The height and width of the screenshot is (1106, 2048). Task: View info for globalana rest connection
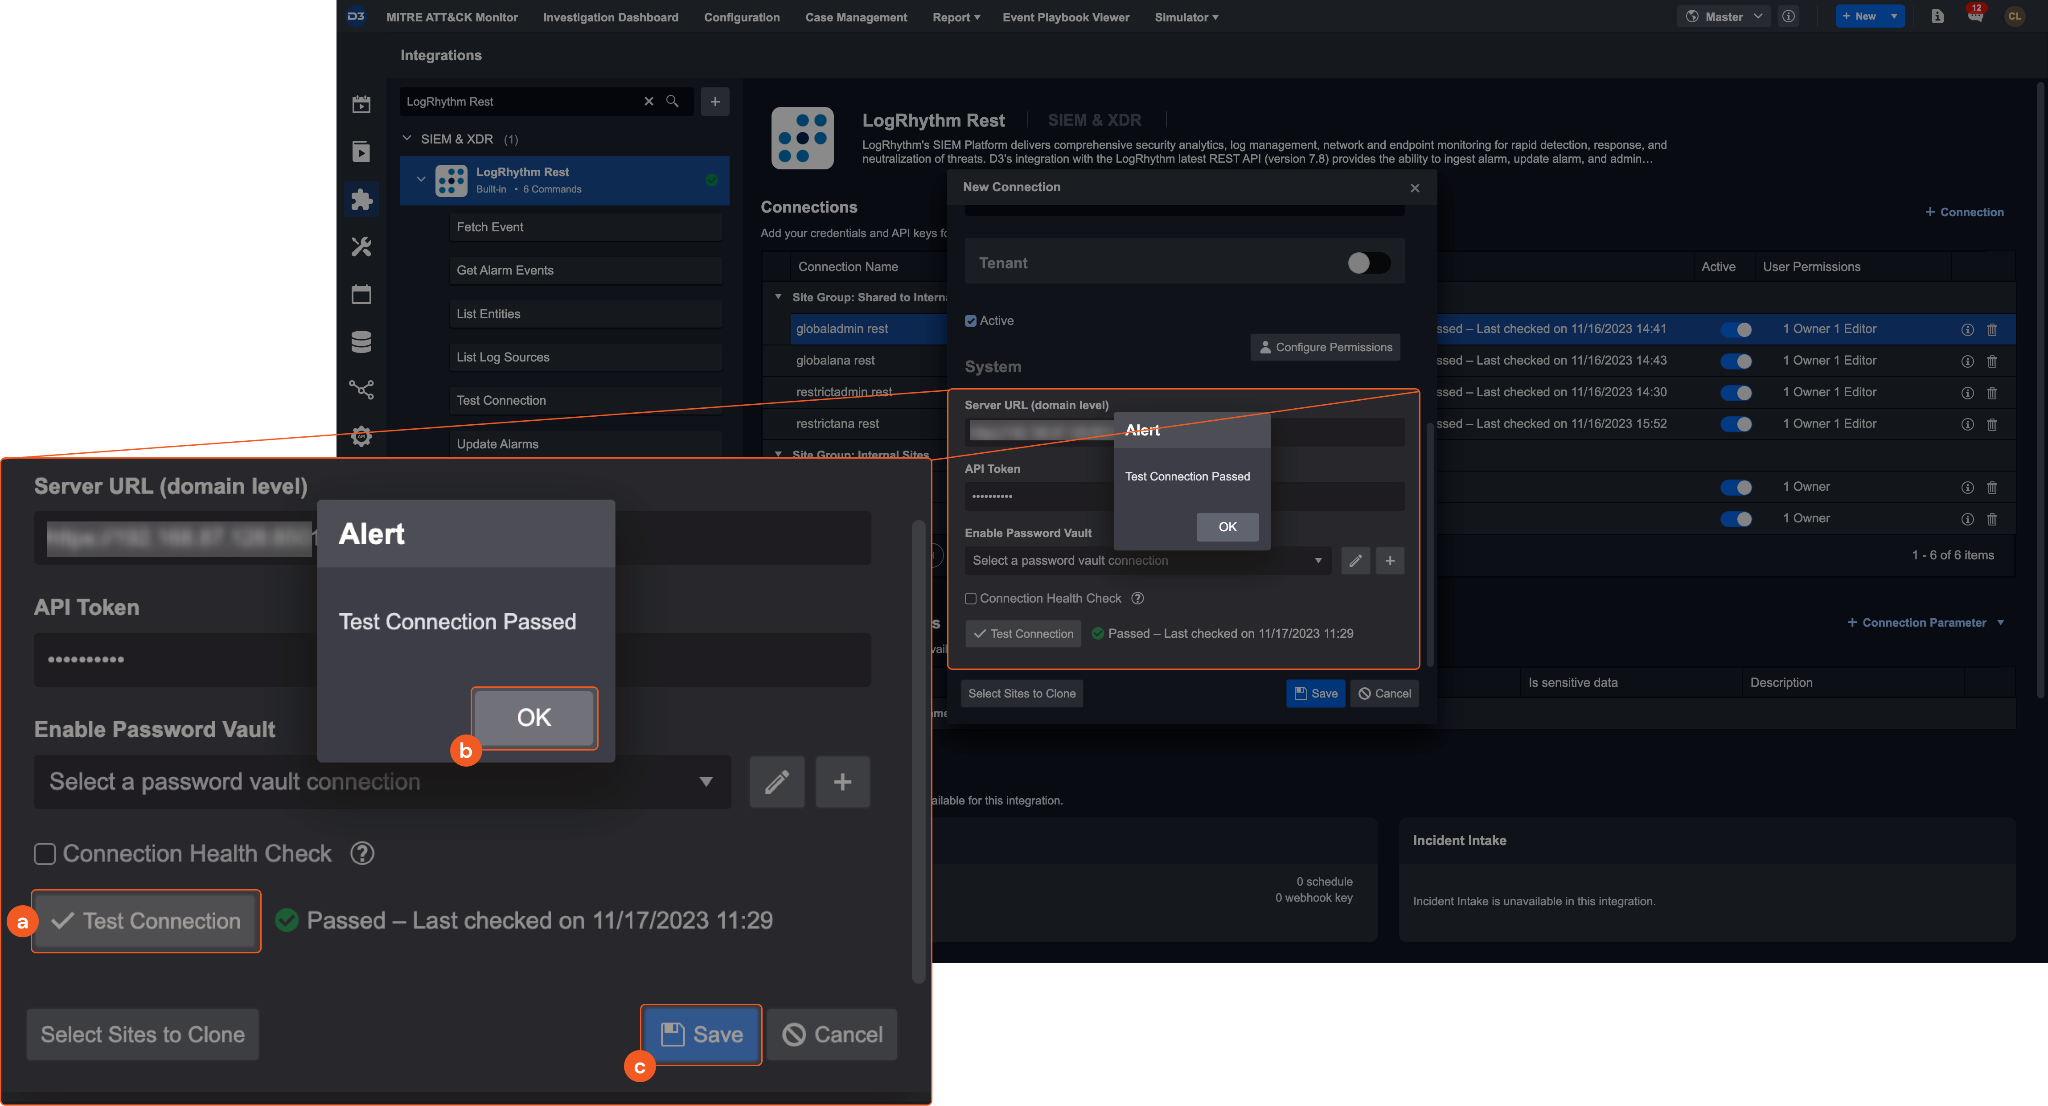[1967, 361]
